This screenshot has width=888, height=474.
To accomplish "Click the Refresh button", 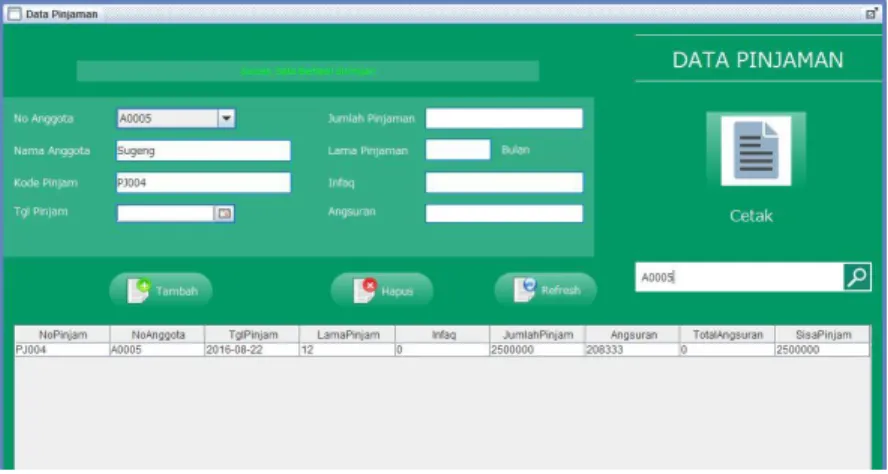I will [x=546, y=290].
